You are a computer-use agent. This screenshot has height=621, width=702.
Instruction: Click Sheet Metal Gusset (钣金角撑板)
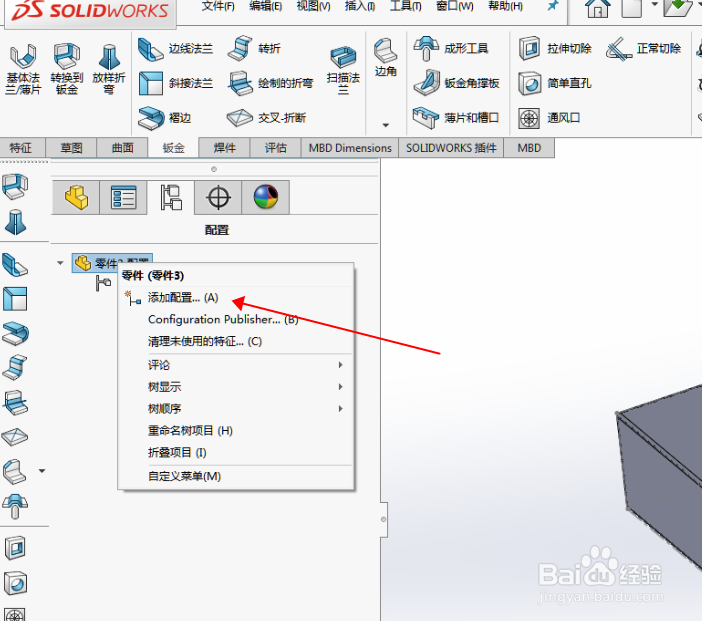[456, 83]
